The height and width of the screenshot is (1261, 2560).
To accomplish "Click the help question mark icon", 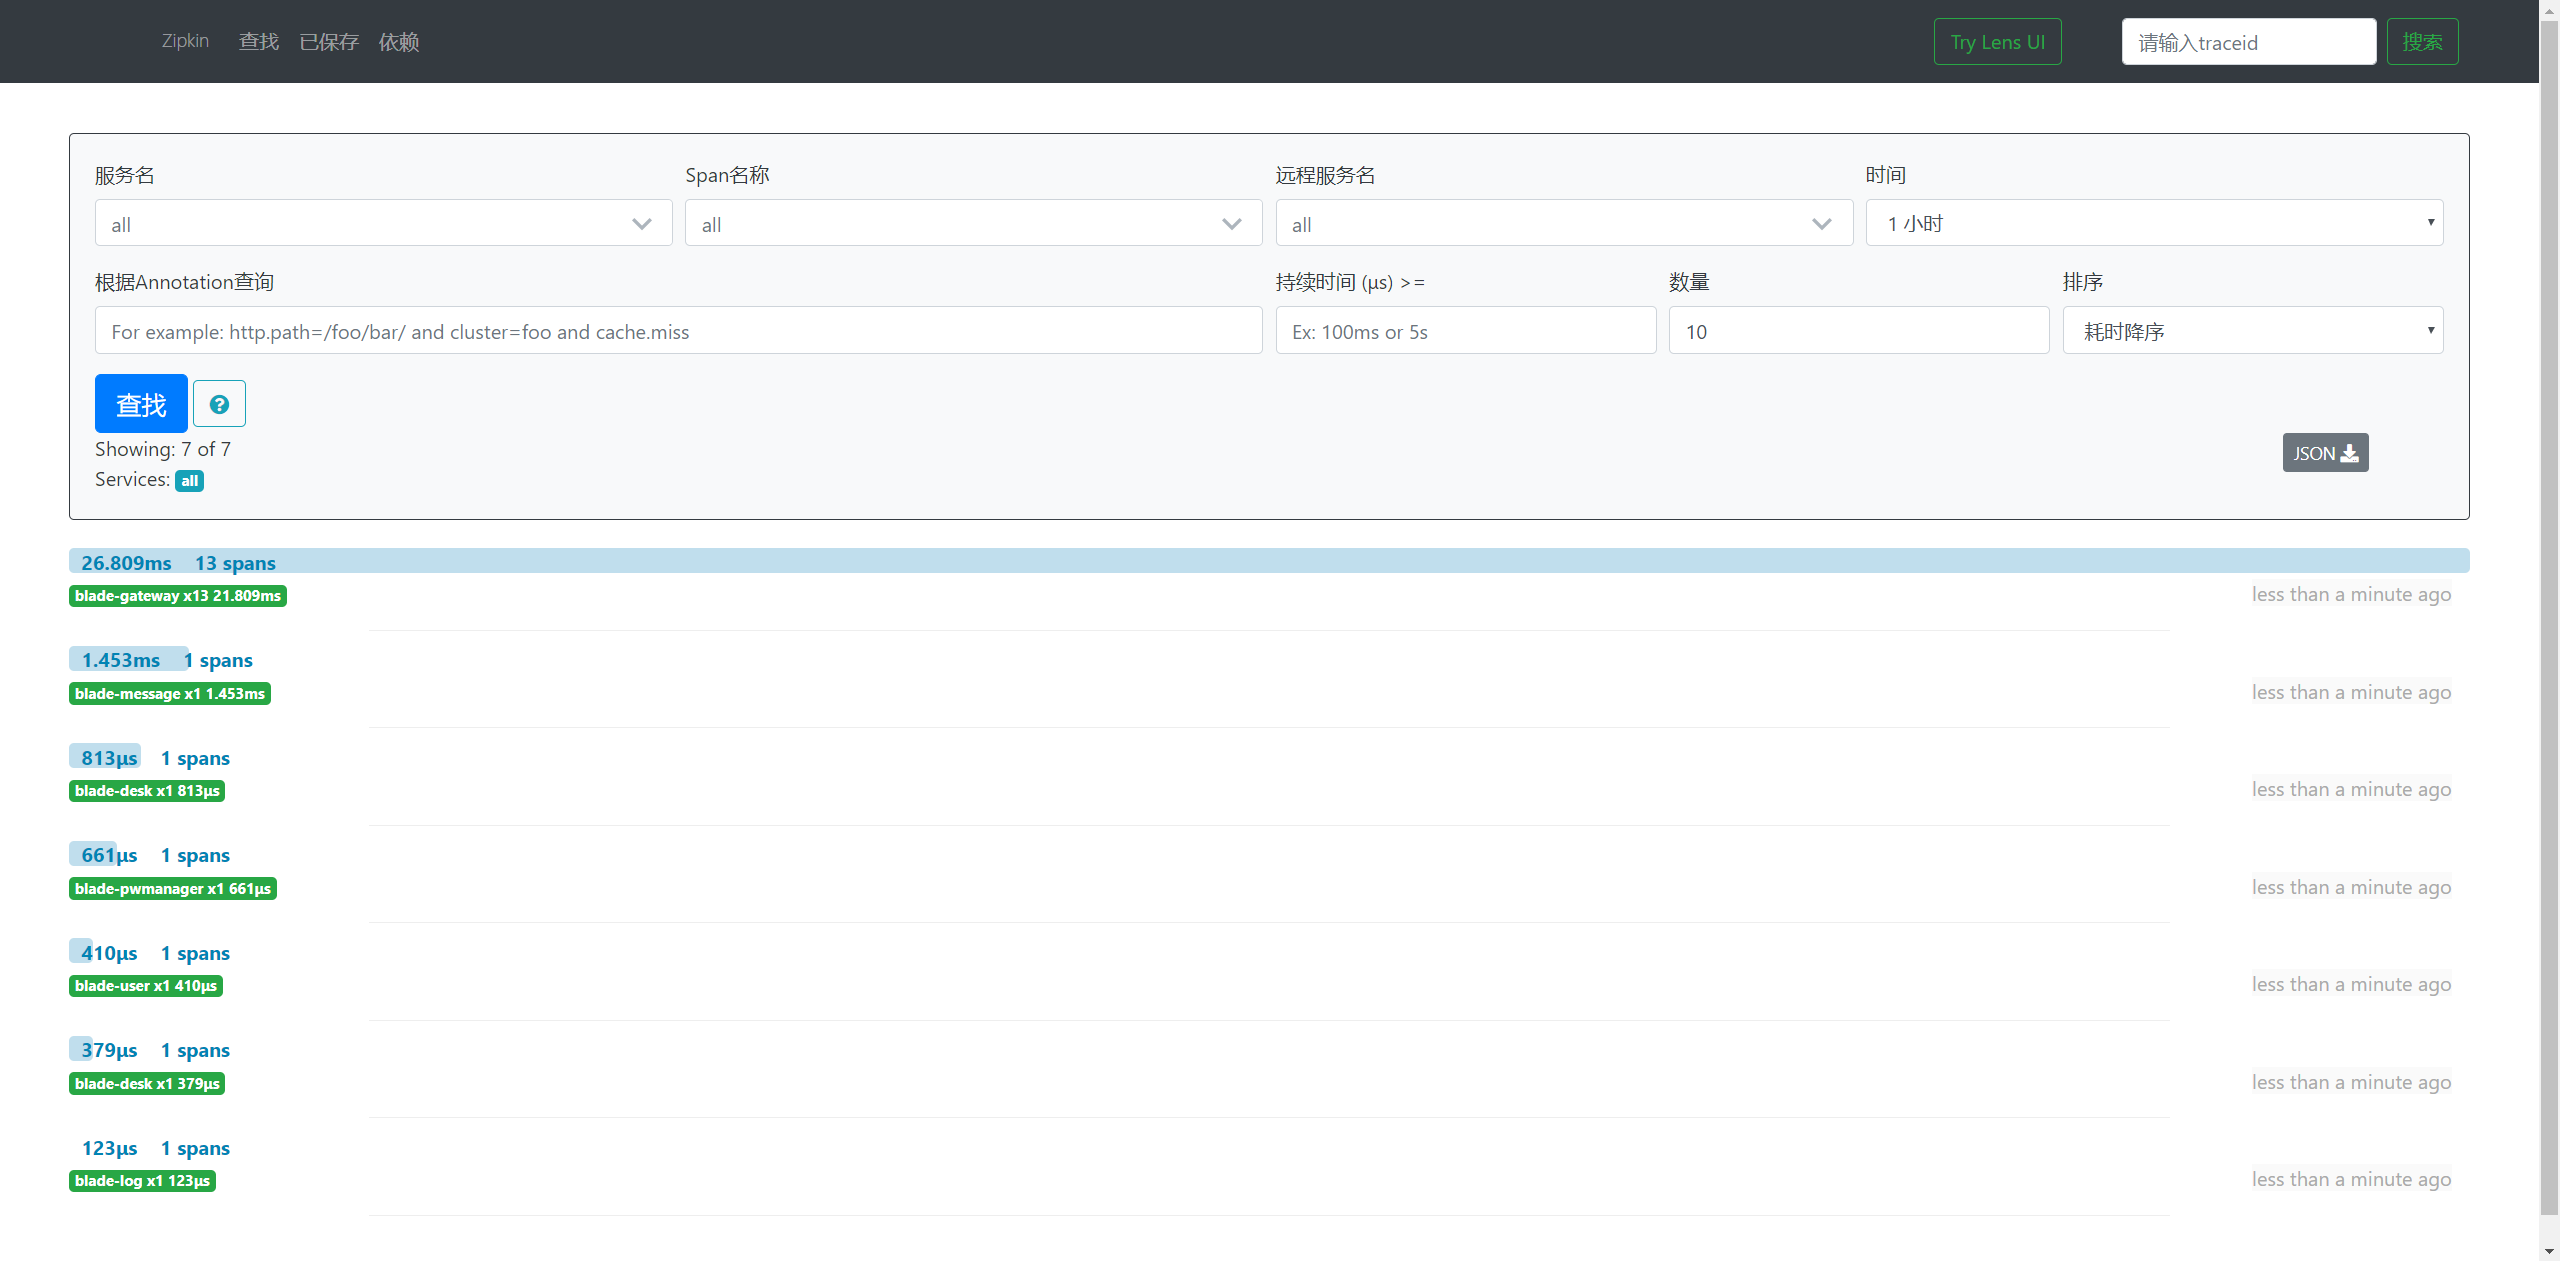I will click(x=219, y=404).
